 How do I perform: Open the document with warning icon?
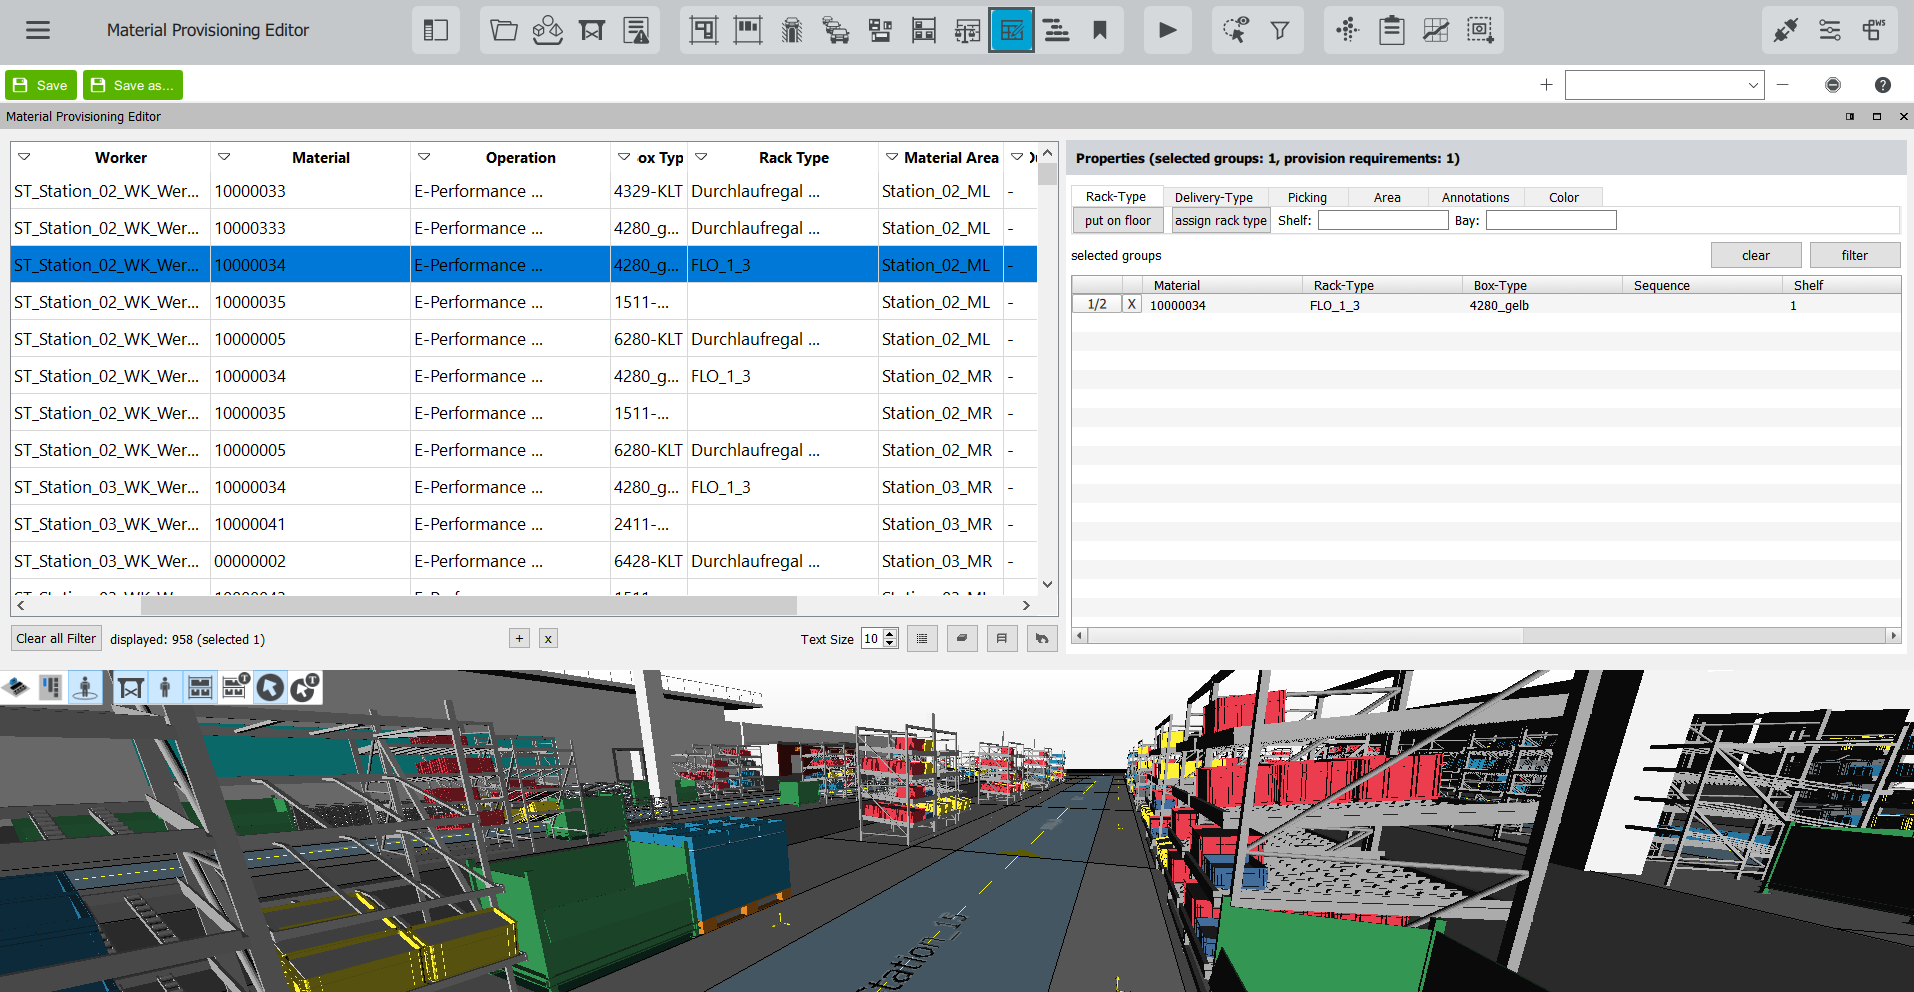[x=636, y=30]
